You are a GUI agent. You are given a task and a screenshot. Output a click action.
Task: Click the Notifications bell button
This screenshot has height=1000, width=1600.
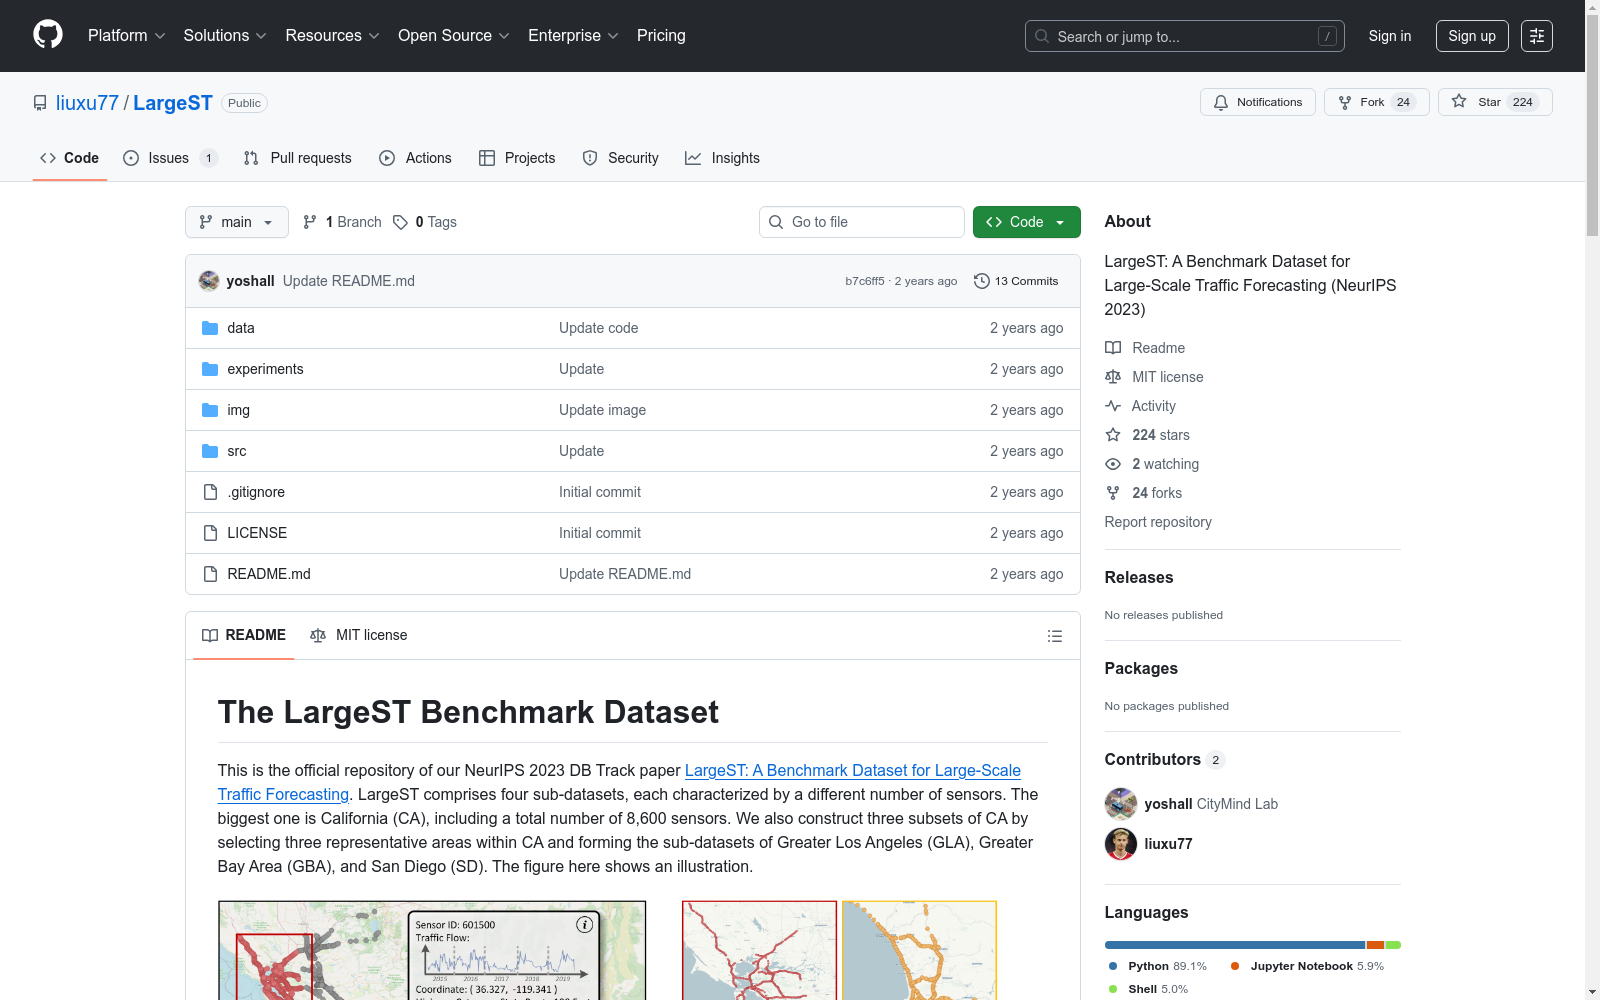1258,102
